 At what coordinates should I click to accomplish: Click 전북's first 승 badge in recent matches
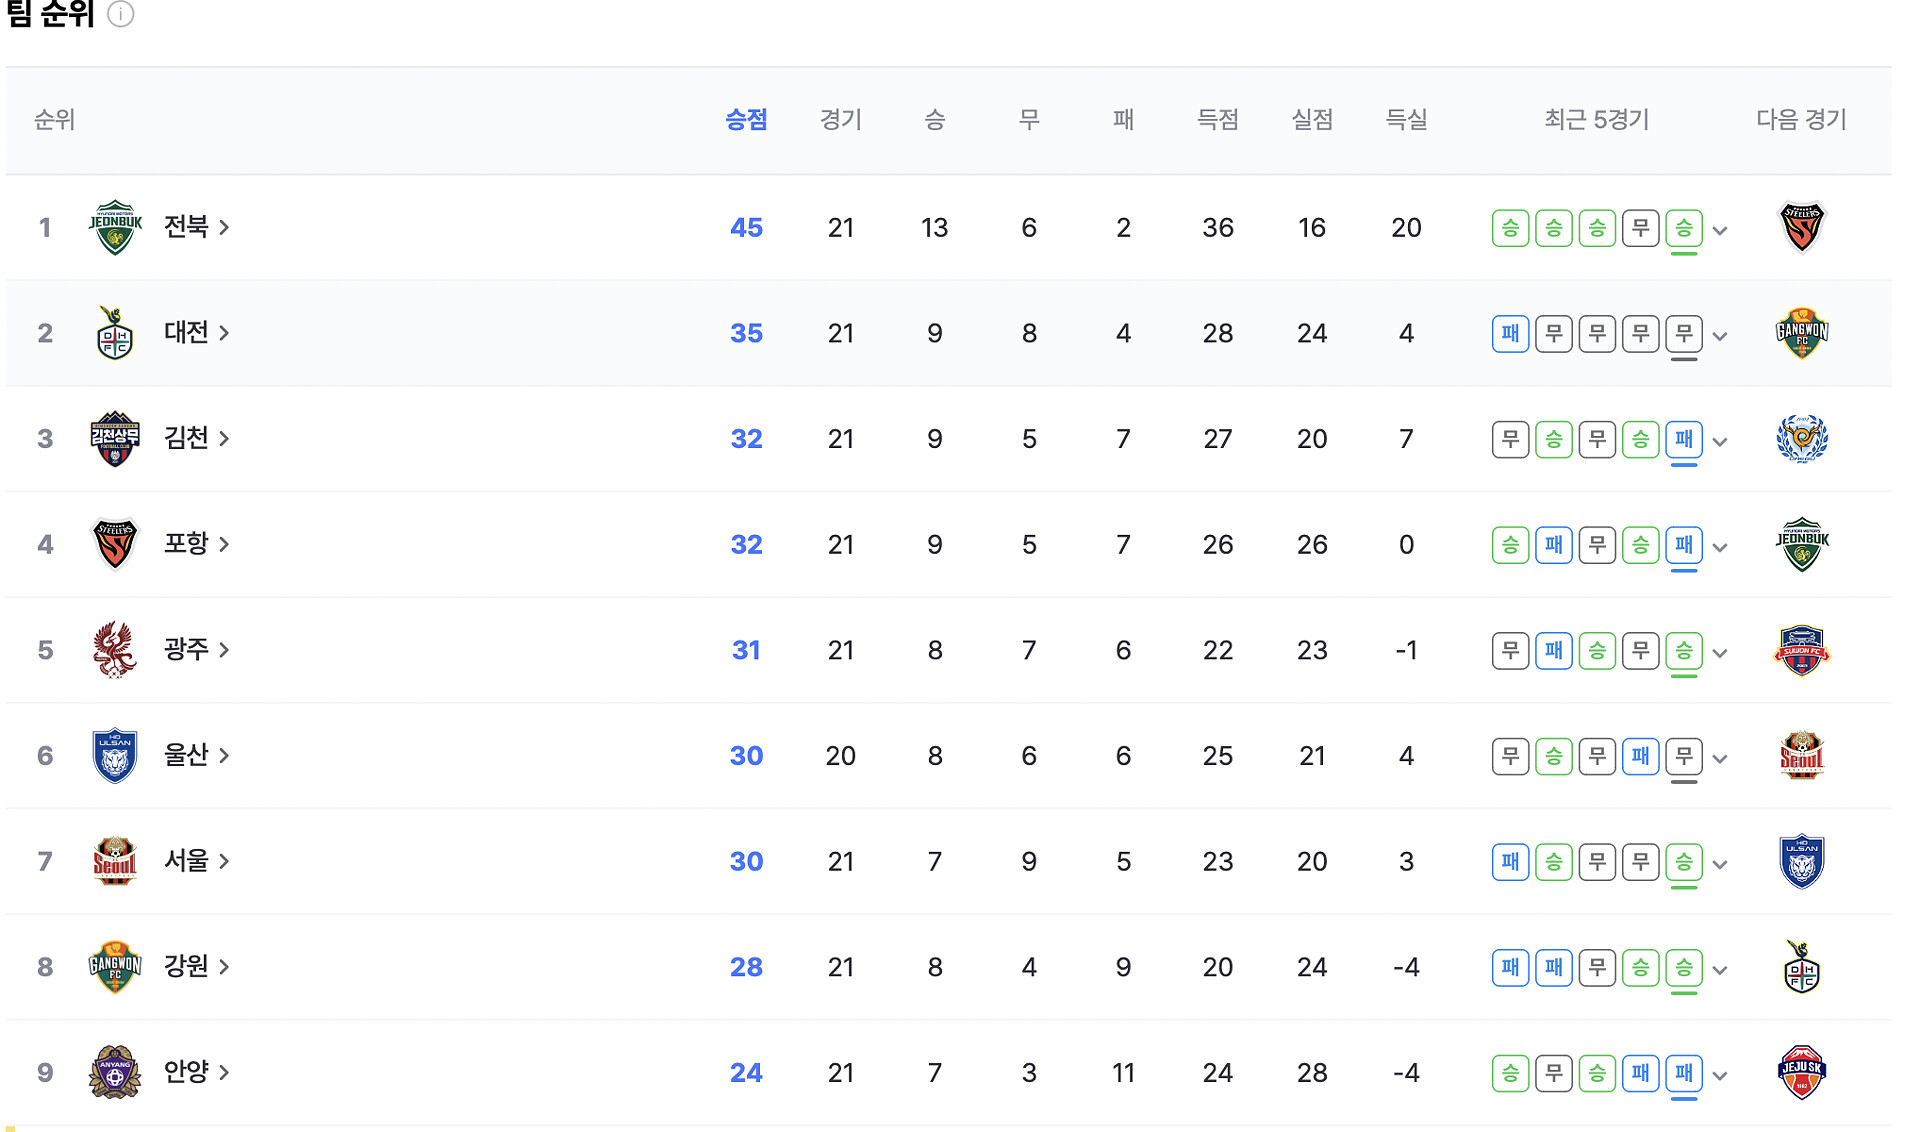coord(1510,228)
